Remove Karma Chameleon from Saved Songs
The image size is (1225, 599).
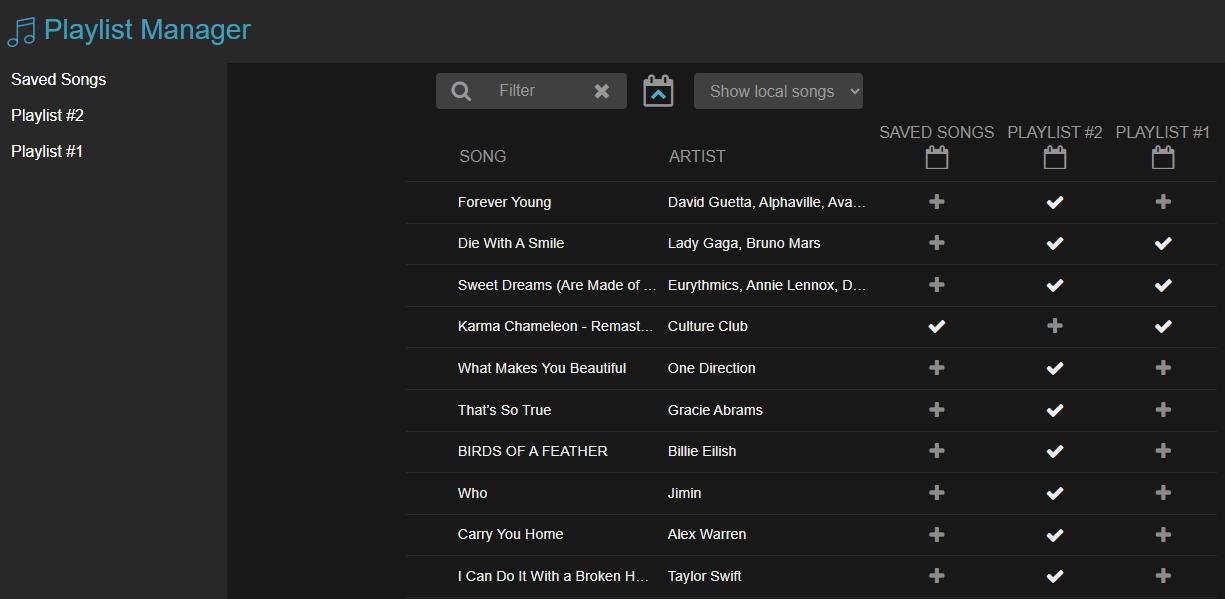[936, 326]
